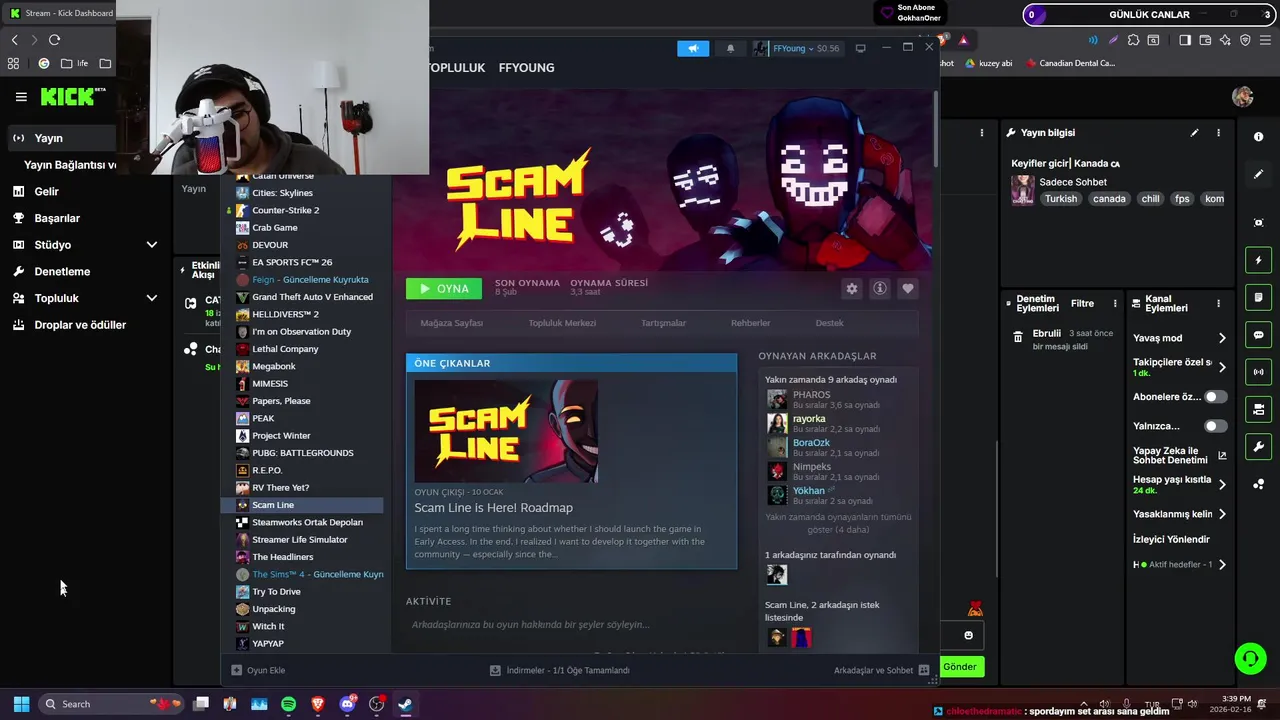Open Yapay Zeka ile Sohbet Denetimi link
This screenshot has width=1280, height=720.
pyautogui.click(x=1179, y=455)
